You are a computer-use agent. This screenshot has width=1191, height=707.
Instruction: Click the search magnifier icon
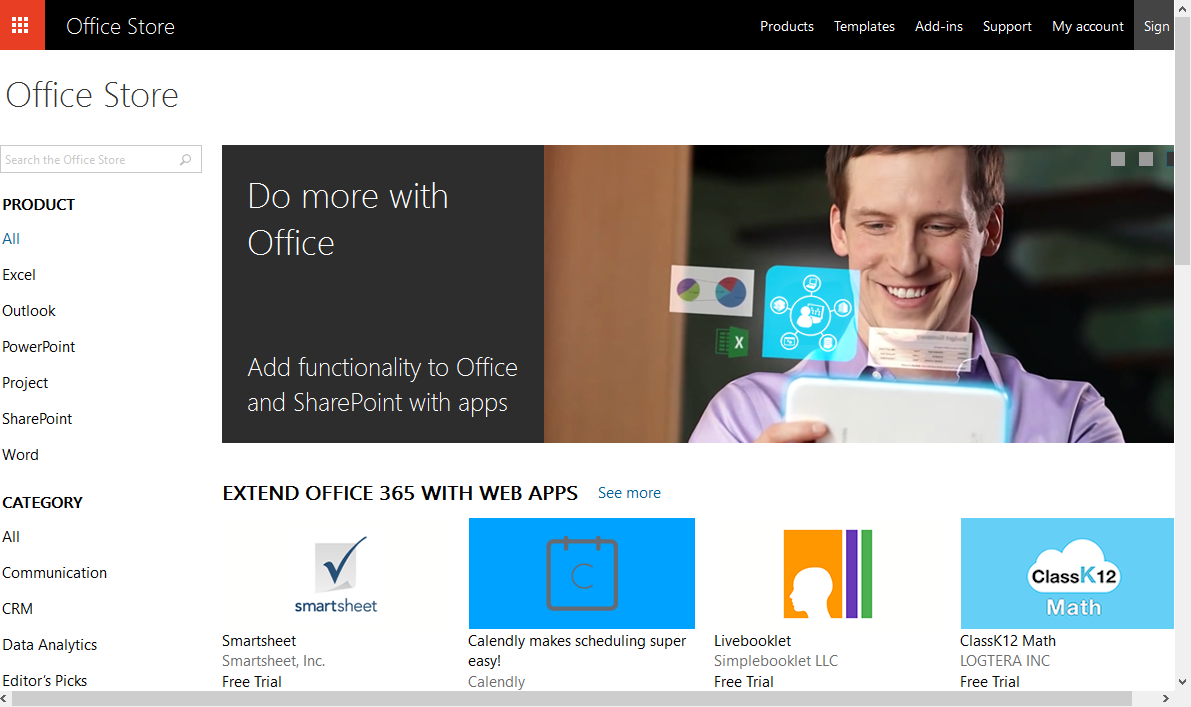point(185,159)
